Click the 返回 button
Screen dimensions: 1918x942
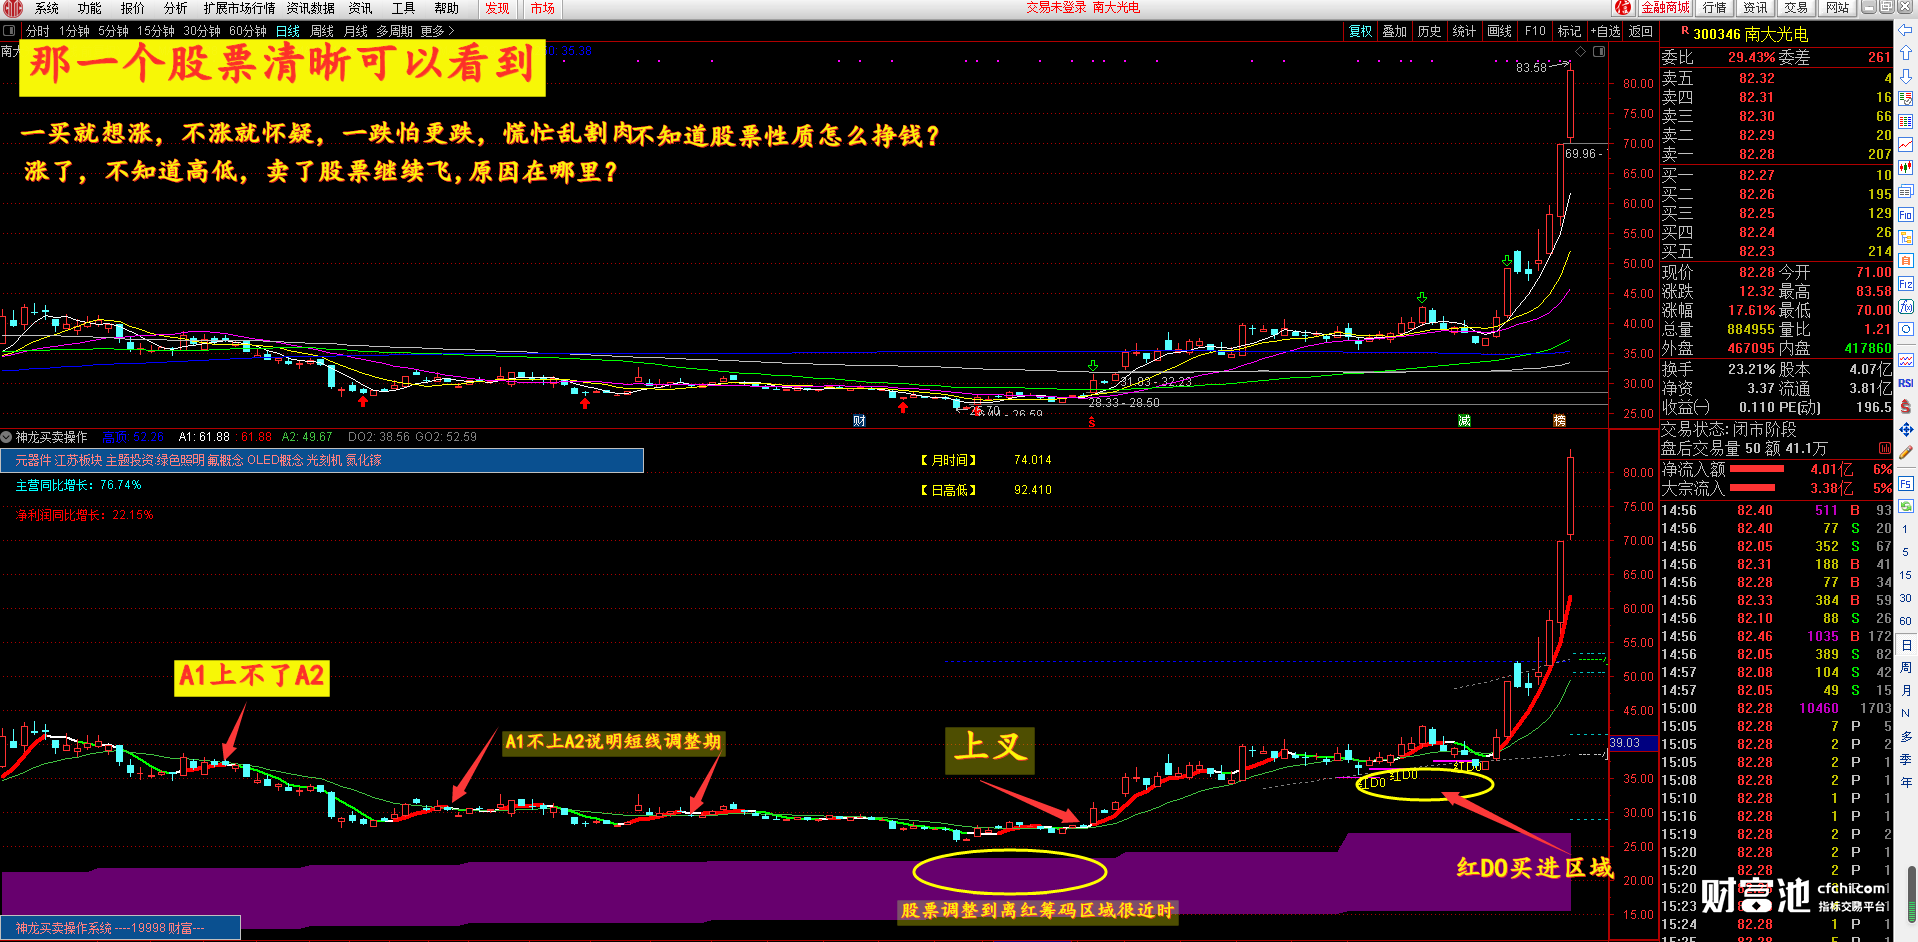pos(1641,31)
